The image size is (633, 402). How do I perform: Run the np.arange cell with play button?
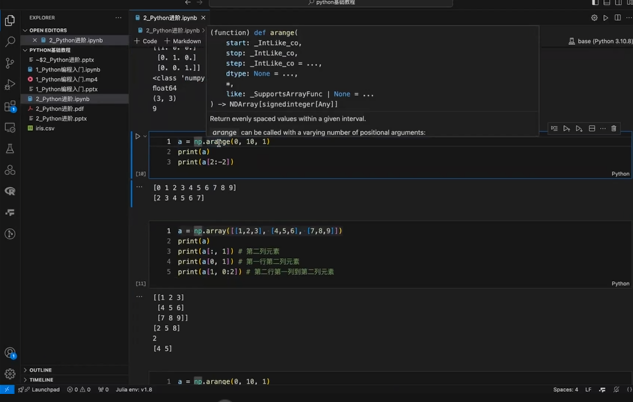point(138,136)
